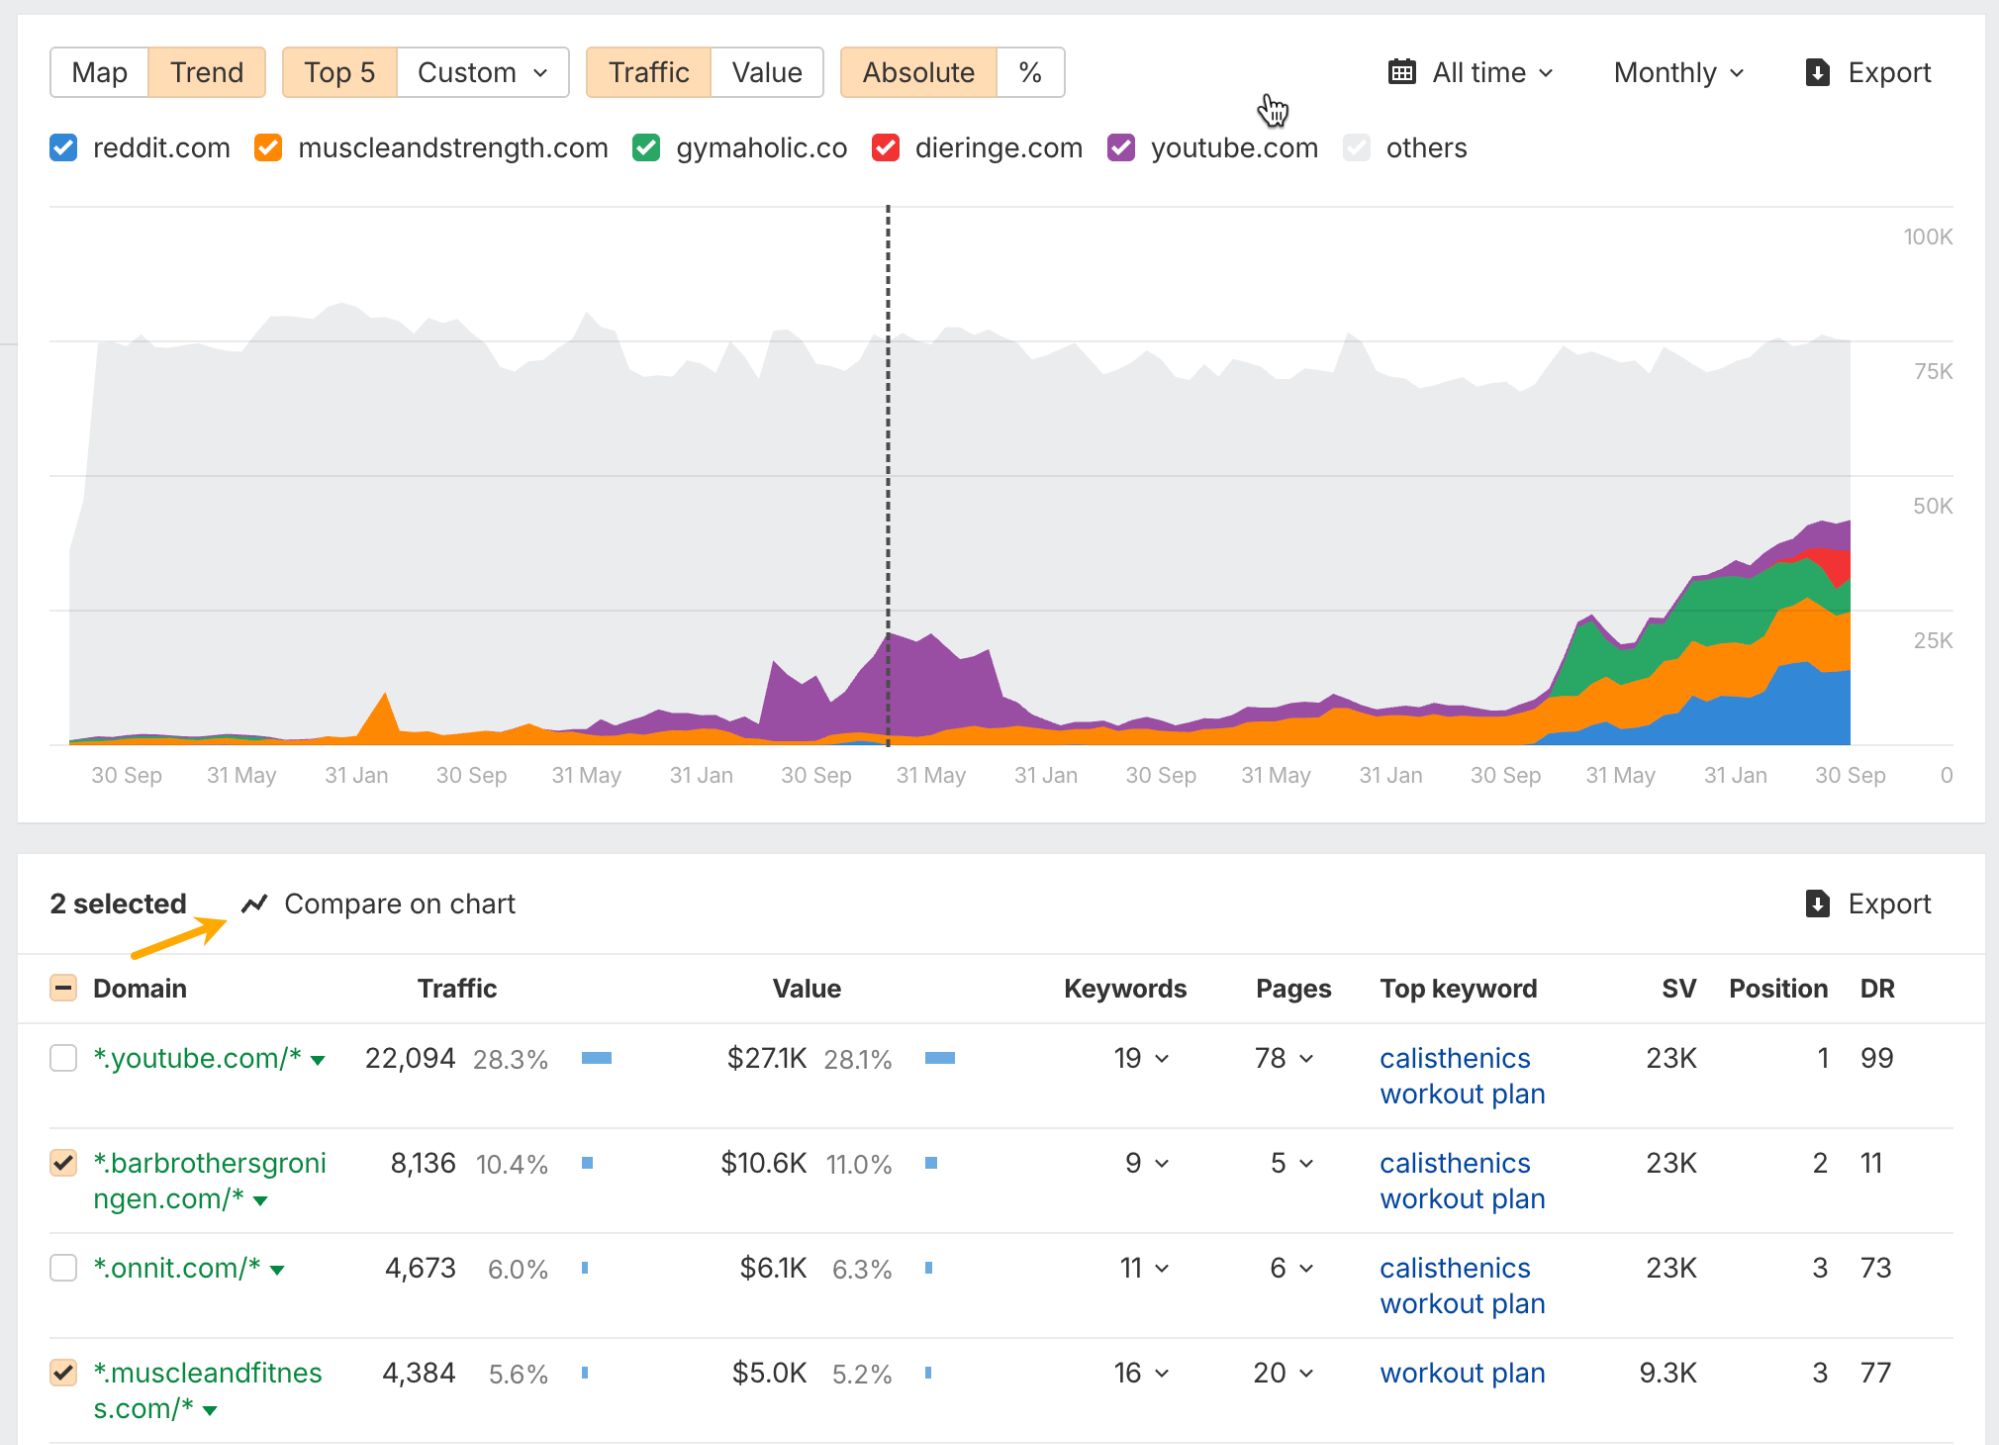This screenshot has width=1999, height=1445.
Task: Click the % display mode option
Action: click(1030, 72)
